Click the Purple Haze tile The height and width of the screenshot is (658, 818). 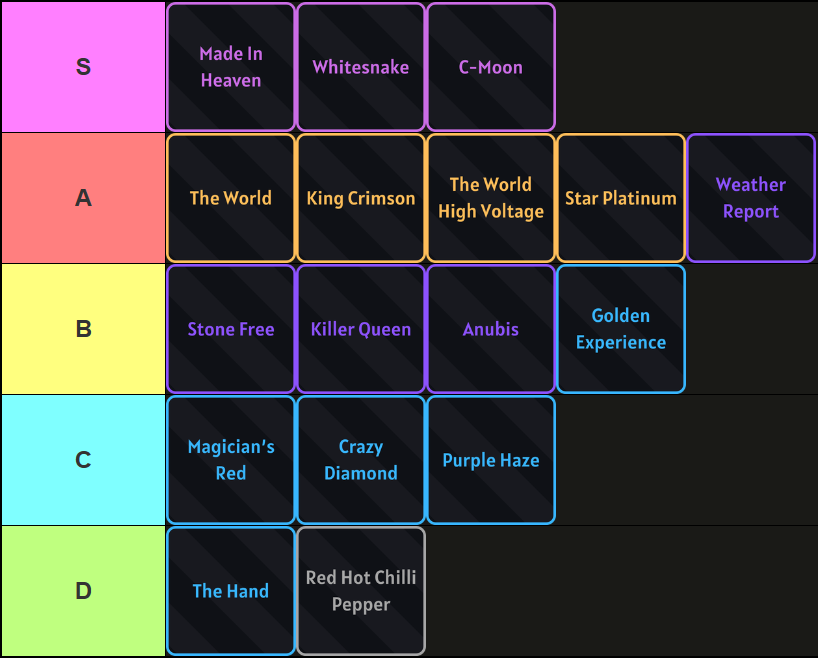coord(491,460)
